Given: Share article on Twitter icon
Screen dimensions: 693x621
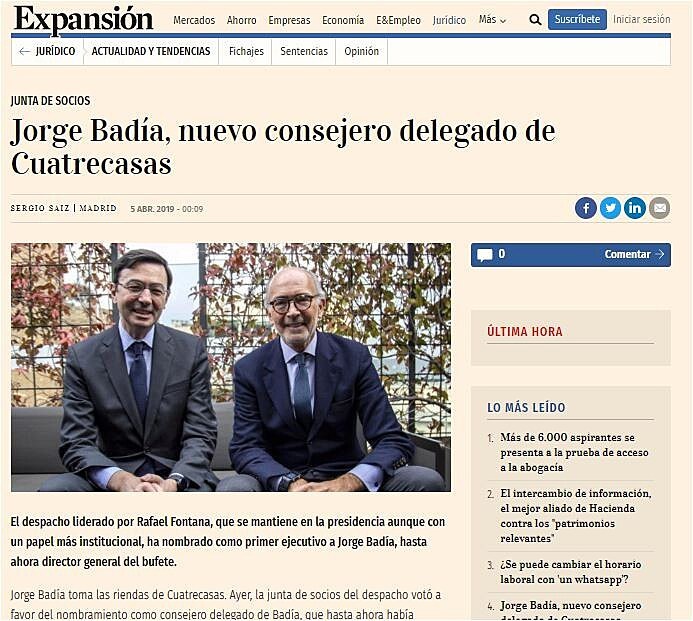Looking at the screenshot, I should [610, 208].
